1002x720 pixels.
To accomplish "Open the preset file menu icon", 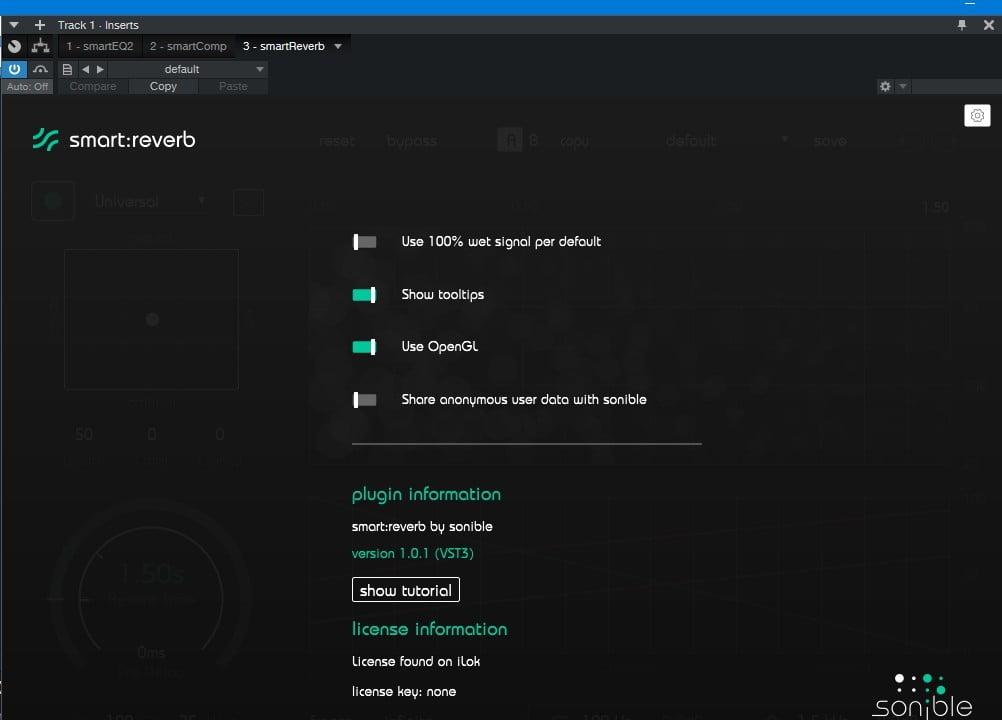I will [x=67, y=69].
